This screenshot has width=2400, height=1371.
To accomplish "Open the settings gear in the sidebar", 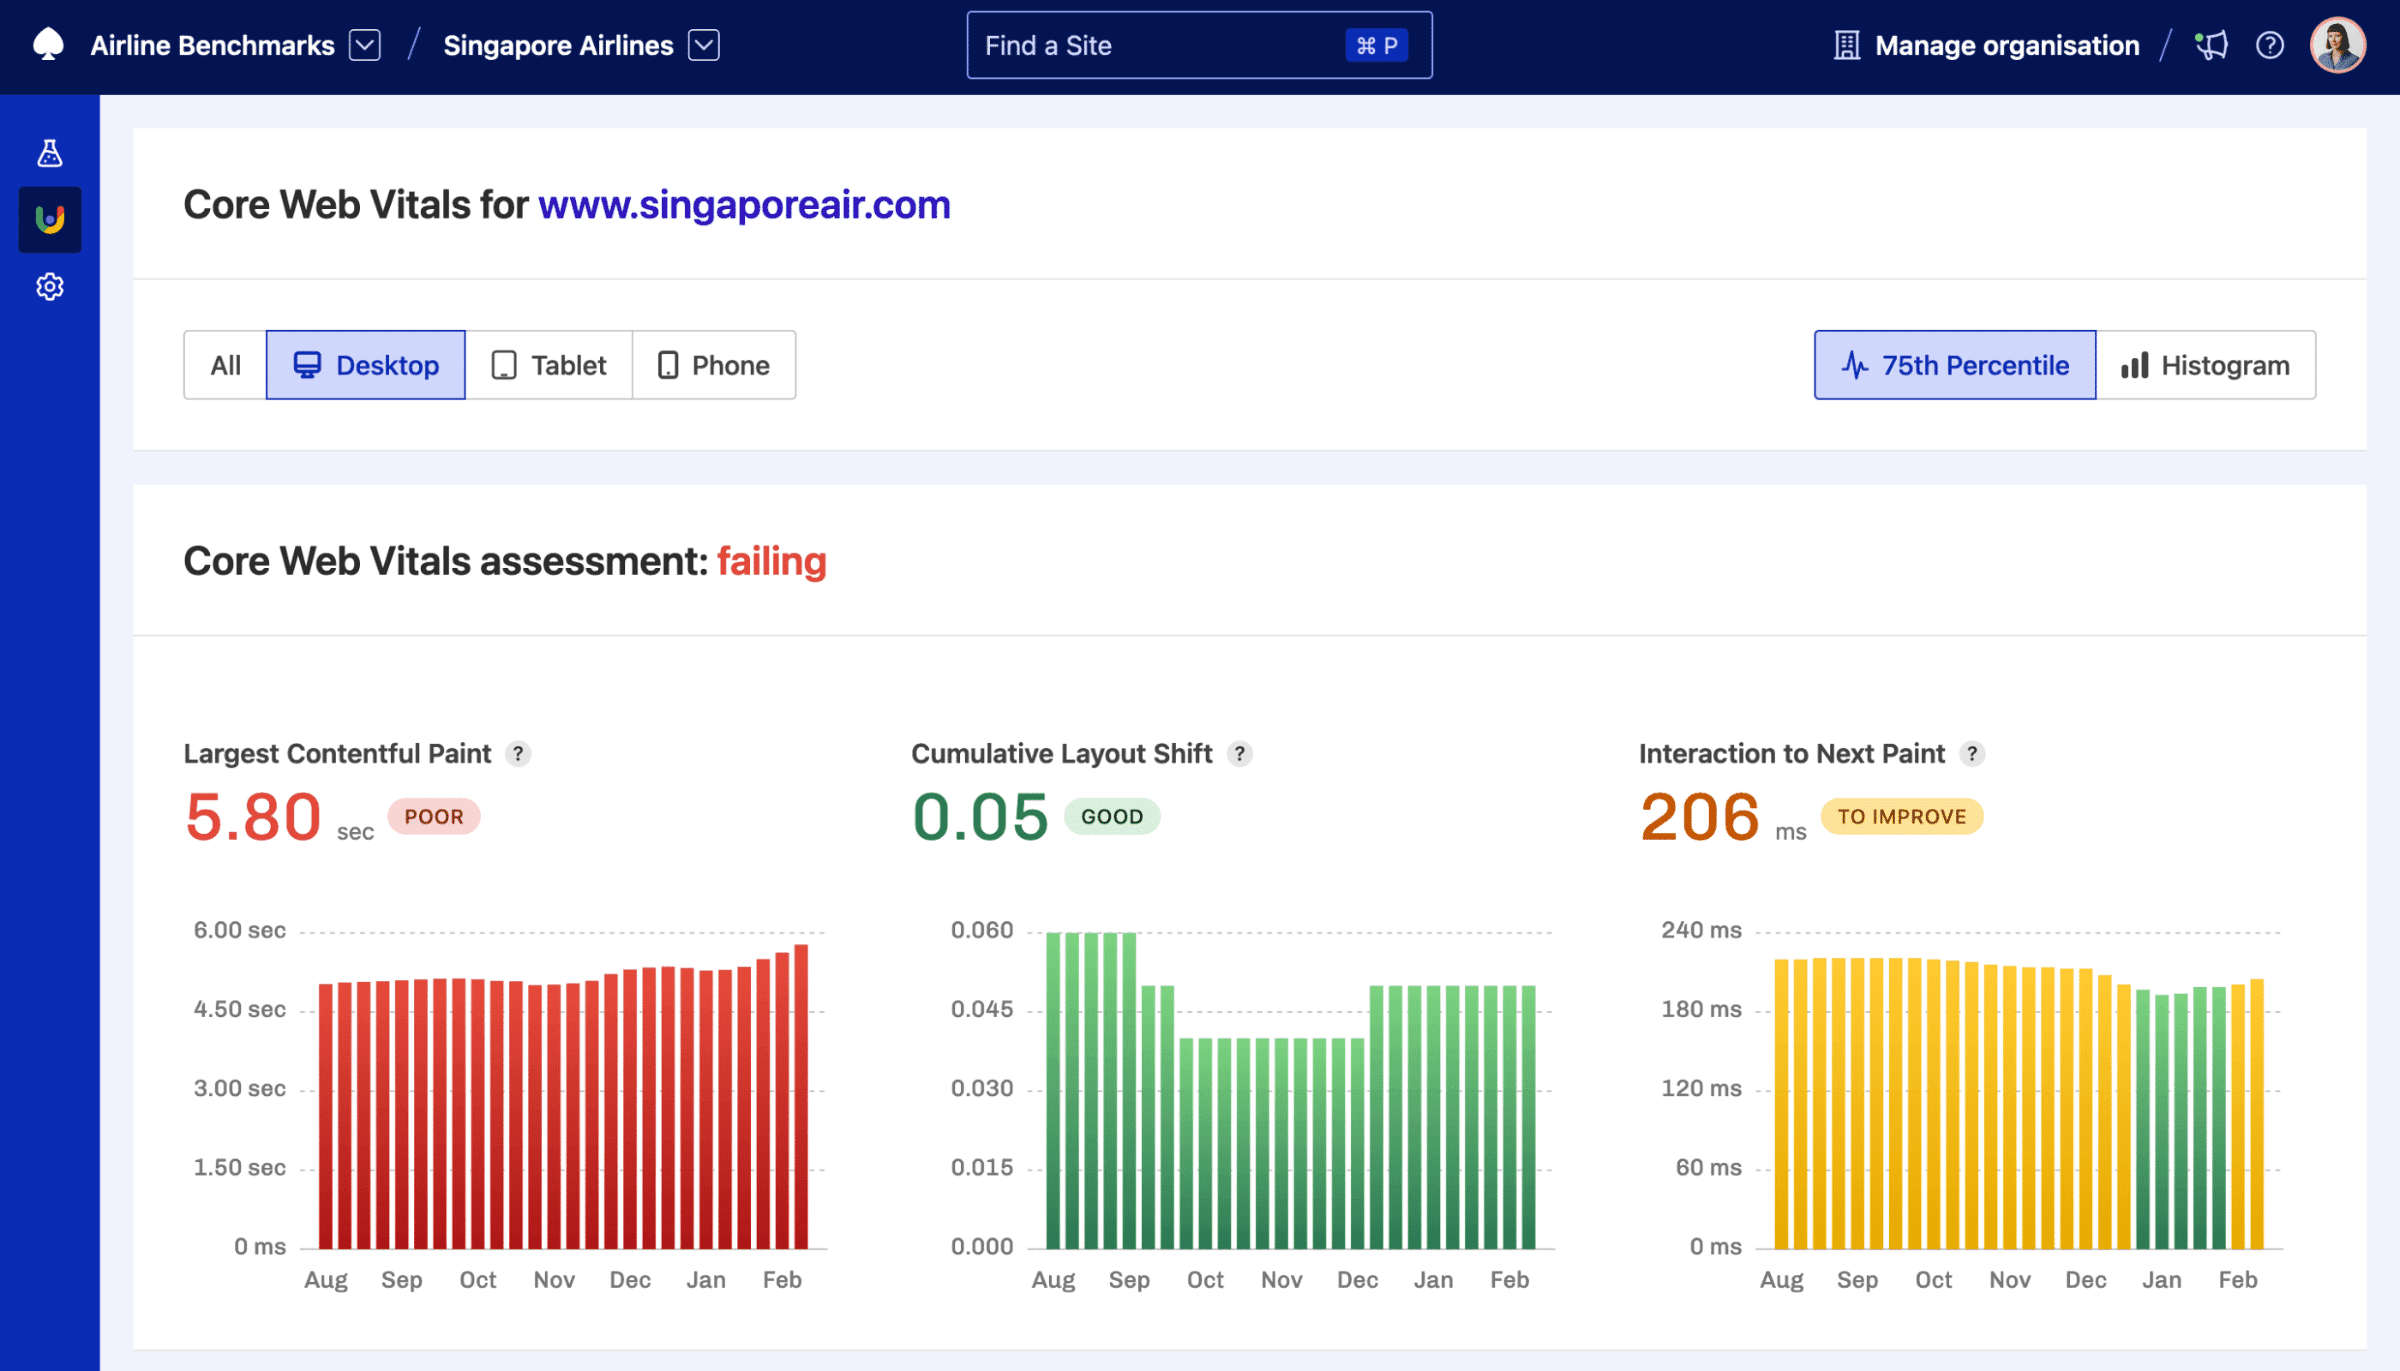I will [49, 287].
